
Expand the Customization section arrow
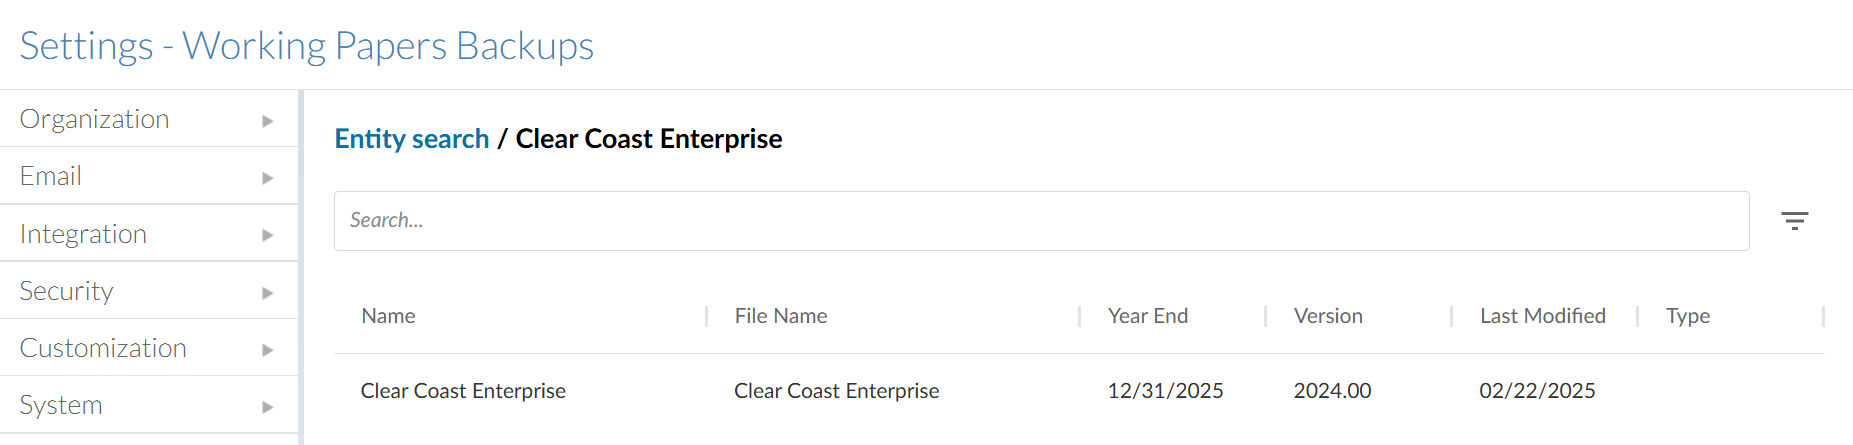click(267, 350)
